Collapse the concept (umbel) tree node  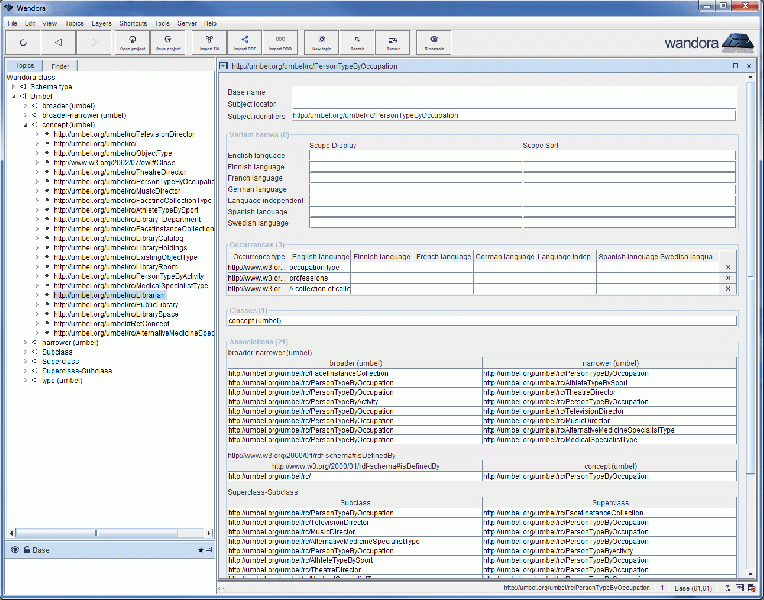[24, 124]
